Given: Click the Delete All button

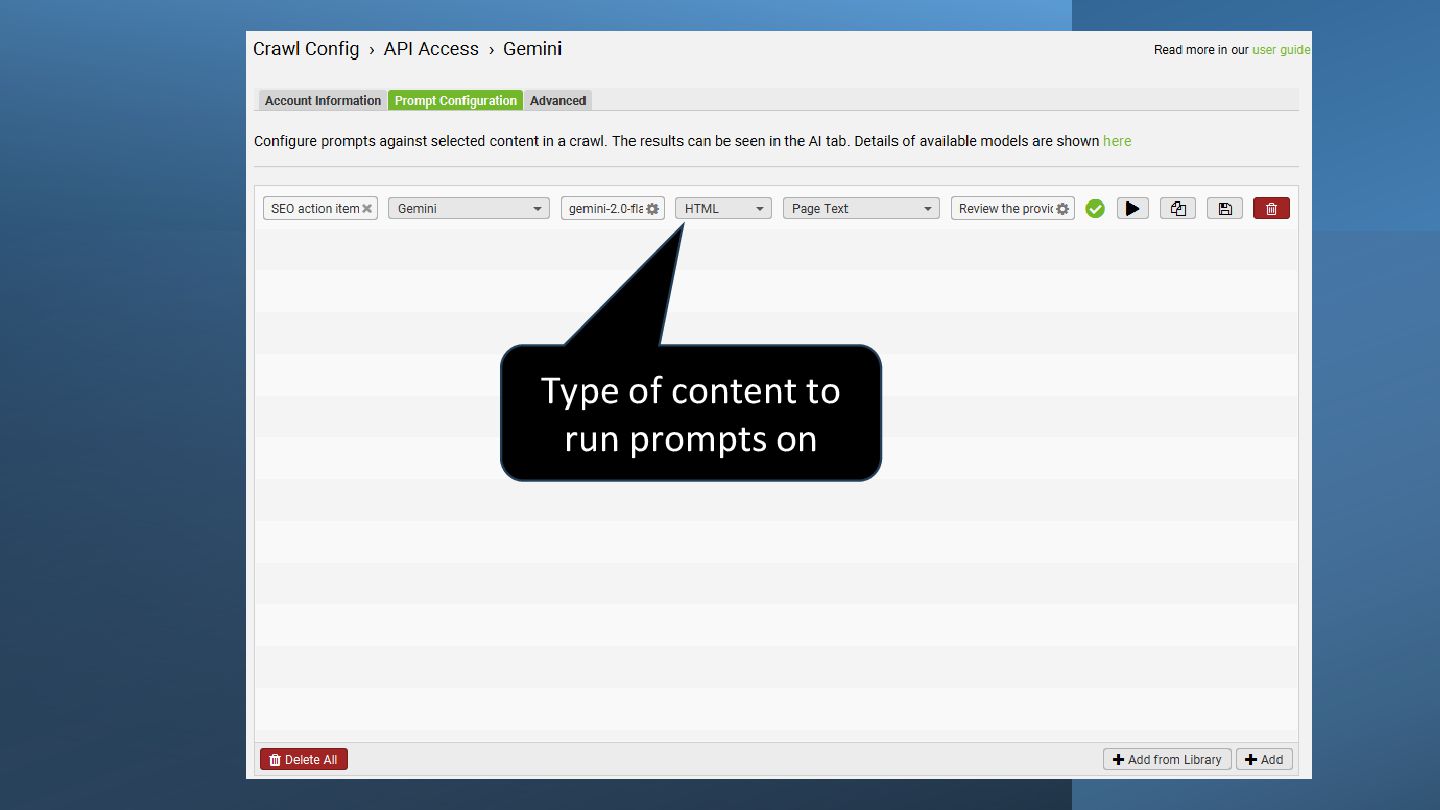Looking at the screenshot, I should pos(304,759).
